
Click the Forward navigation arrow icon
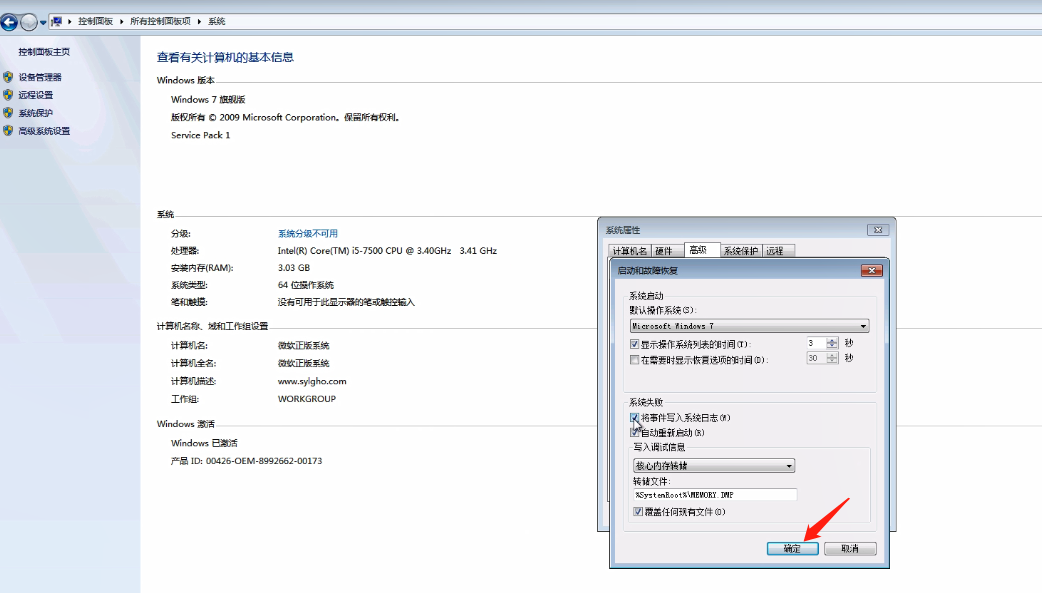point(29,22)
